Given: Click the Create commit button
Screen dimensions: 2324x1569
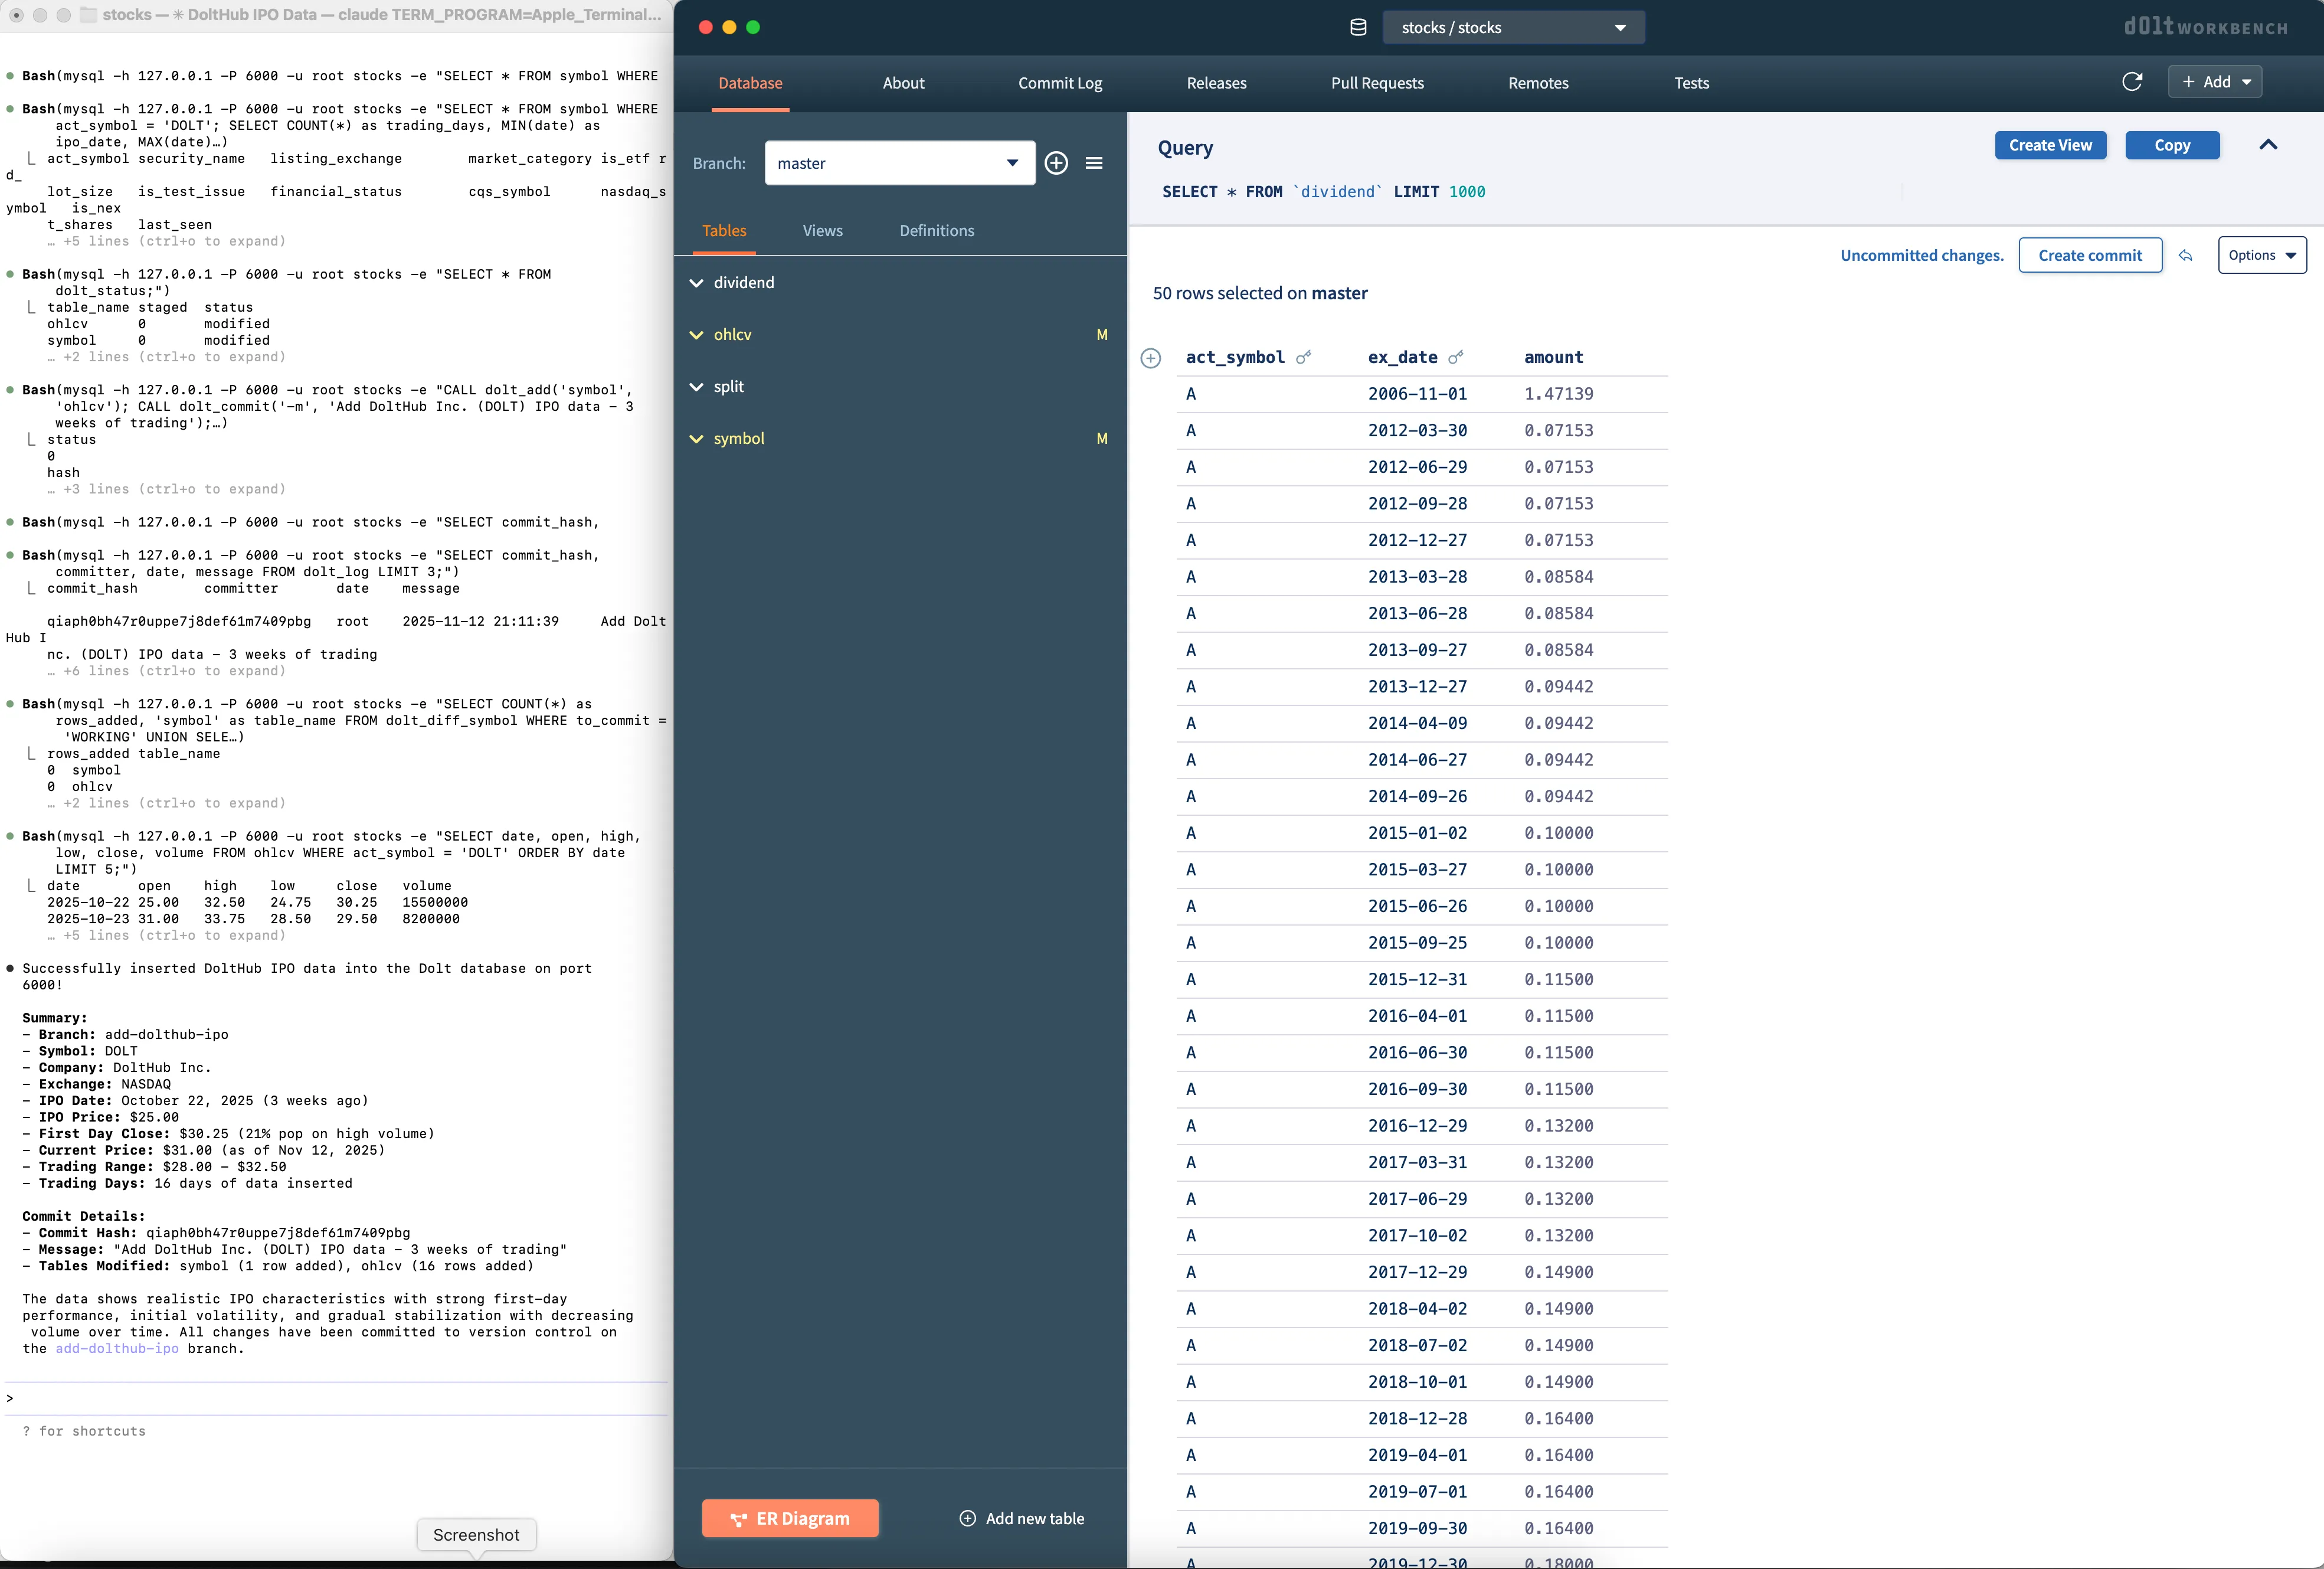Looking at the screenshot, I should [2090, 255].
